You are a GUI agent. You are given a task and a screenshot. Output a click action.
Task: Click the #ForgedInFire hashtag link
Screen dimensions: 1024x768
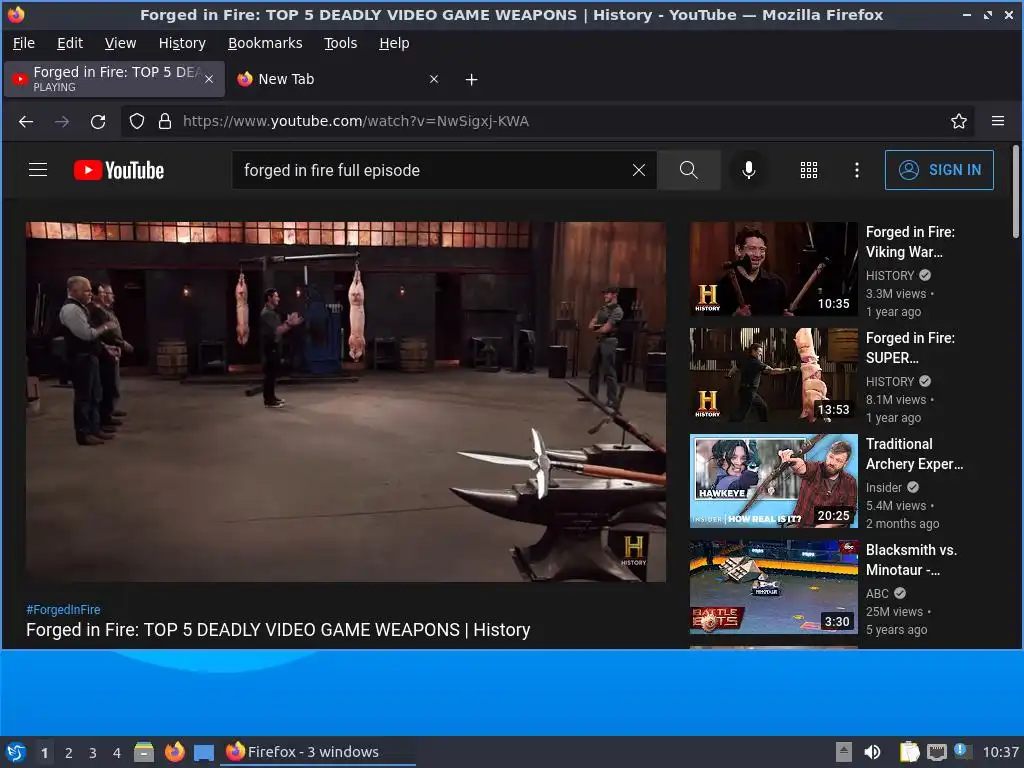point(63,609)
